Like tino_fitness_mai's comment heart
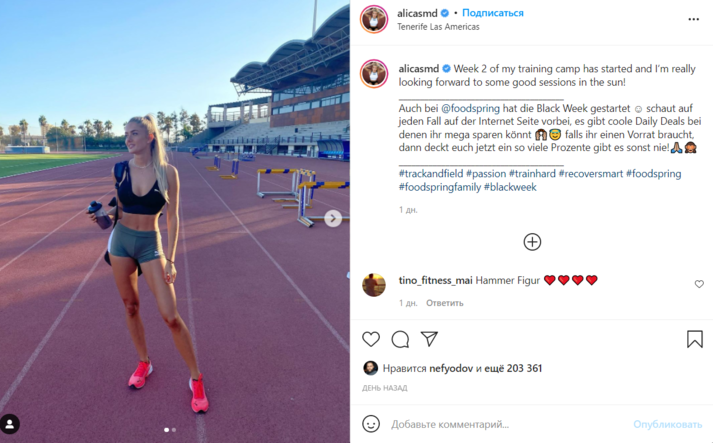 699,284
